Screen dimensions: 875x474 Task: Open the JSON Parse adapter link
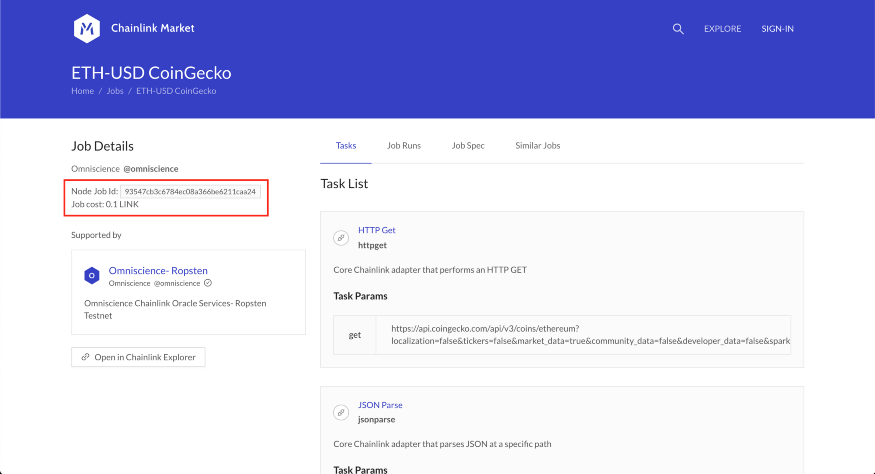pos(380,405)
